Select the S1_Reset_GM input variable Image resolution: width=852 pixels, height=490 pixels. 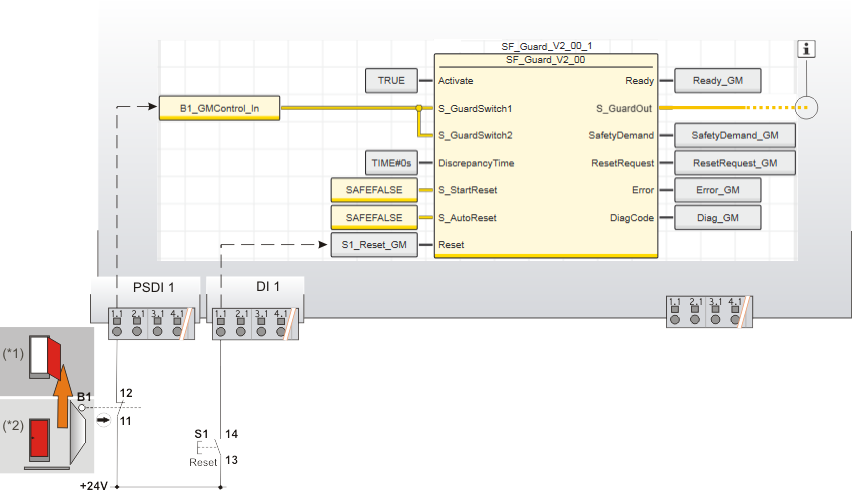[375, 245]
